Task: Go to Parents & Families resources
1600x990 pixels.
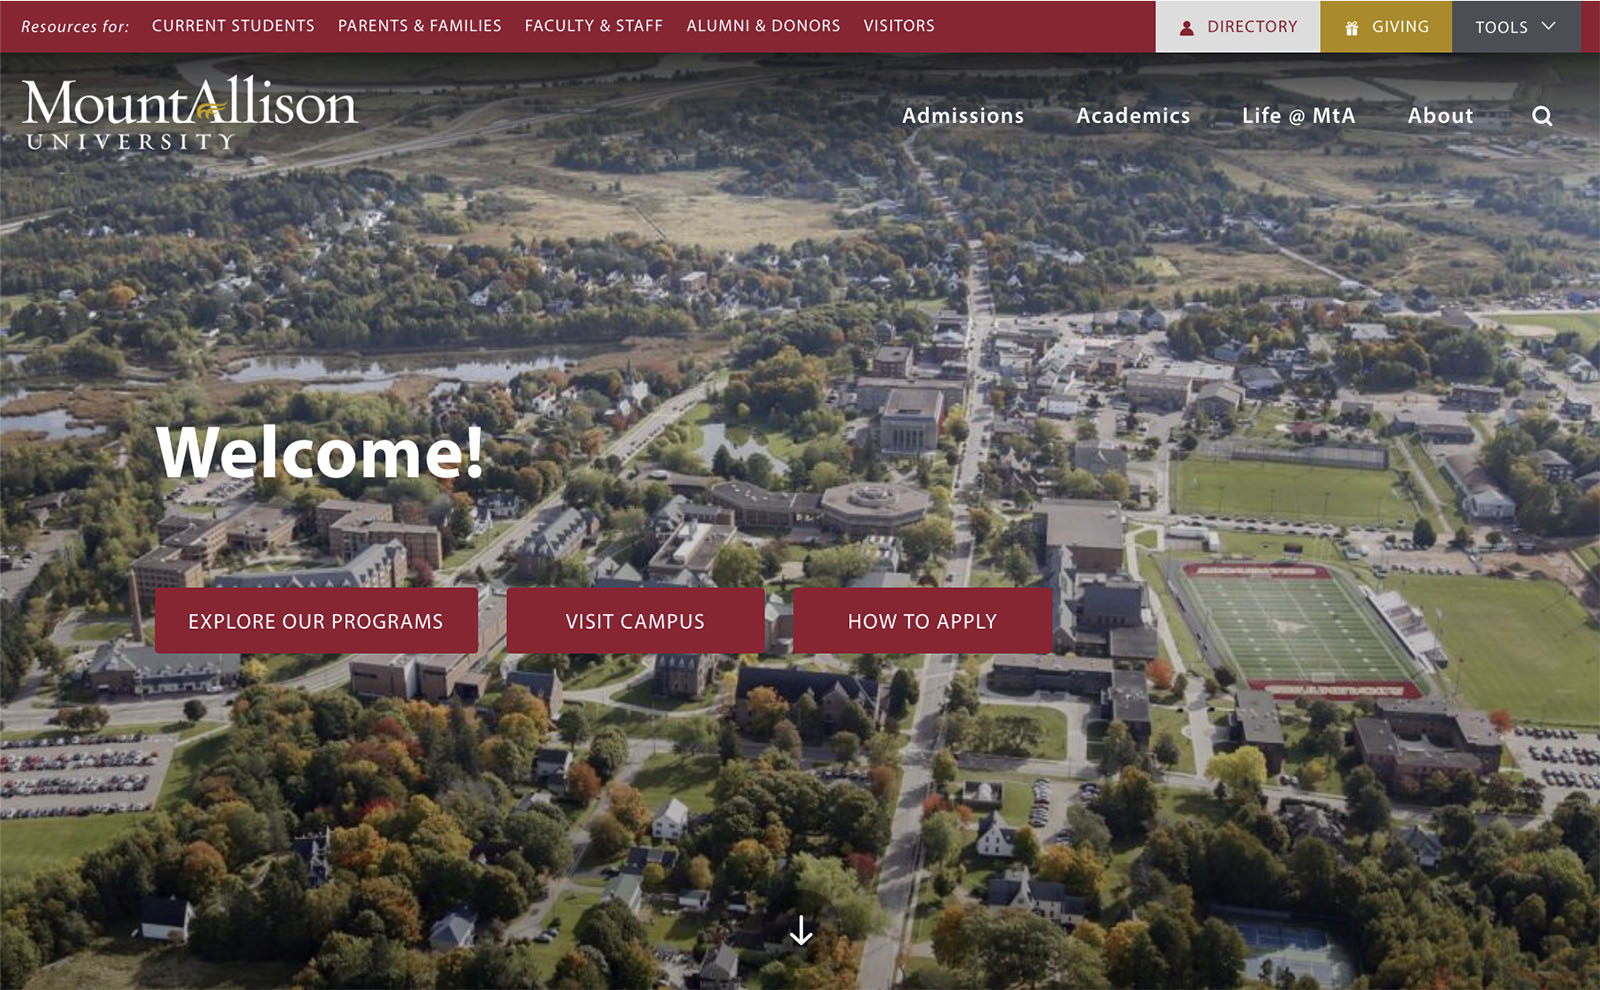Action: click(x=420, y=26)
